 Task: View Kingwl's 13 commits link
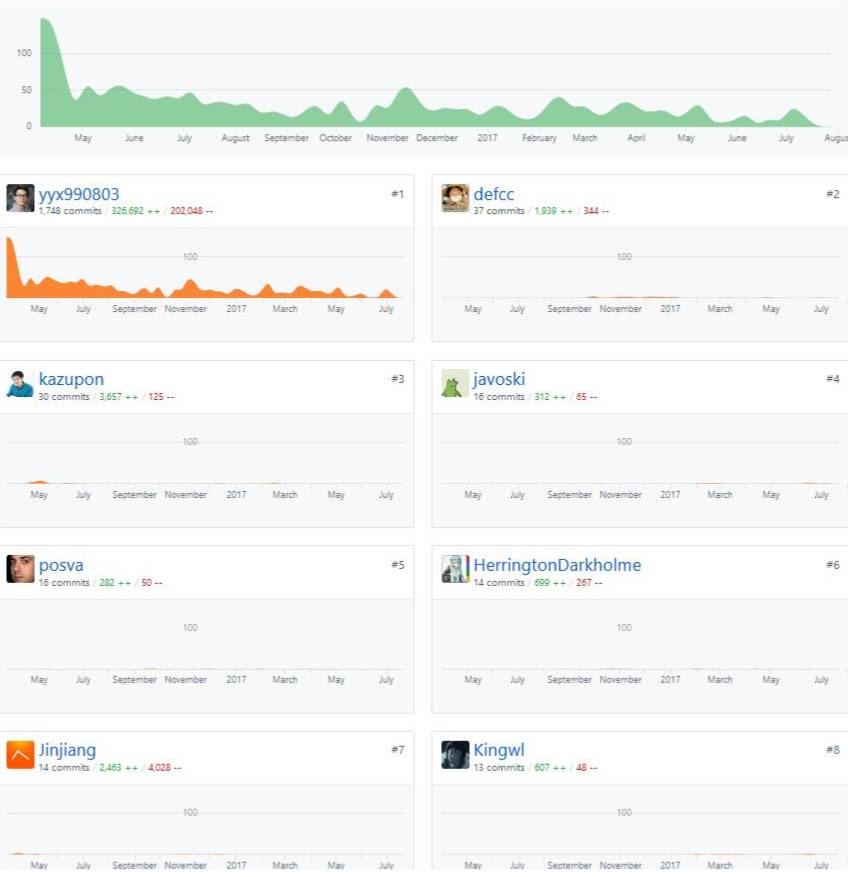pos(498,767)
